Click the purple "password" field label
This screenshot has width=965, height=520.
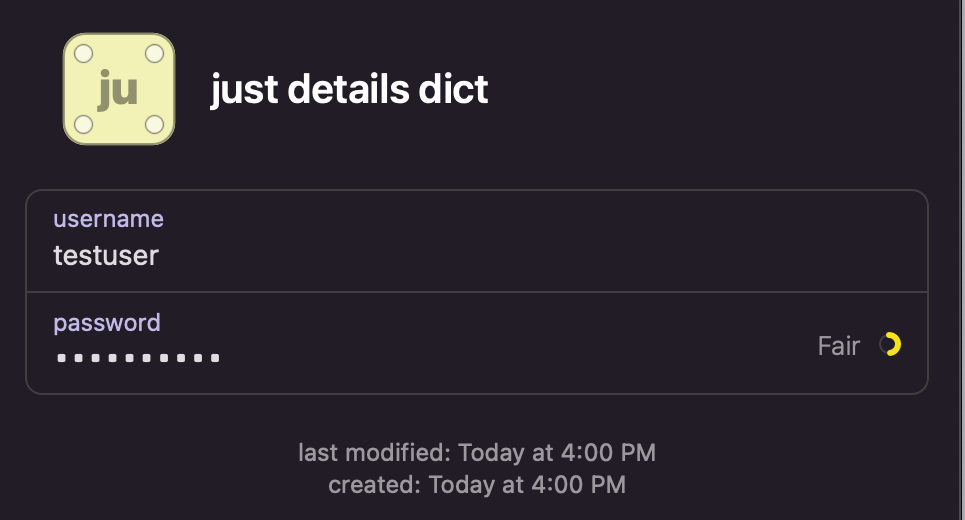107,323
